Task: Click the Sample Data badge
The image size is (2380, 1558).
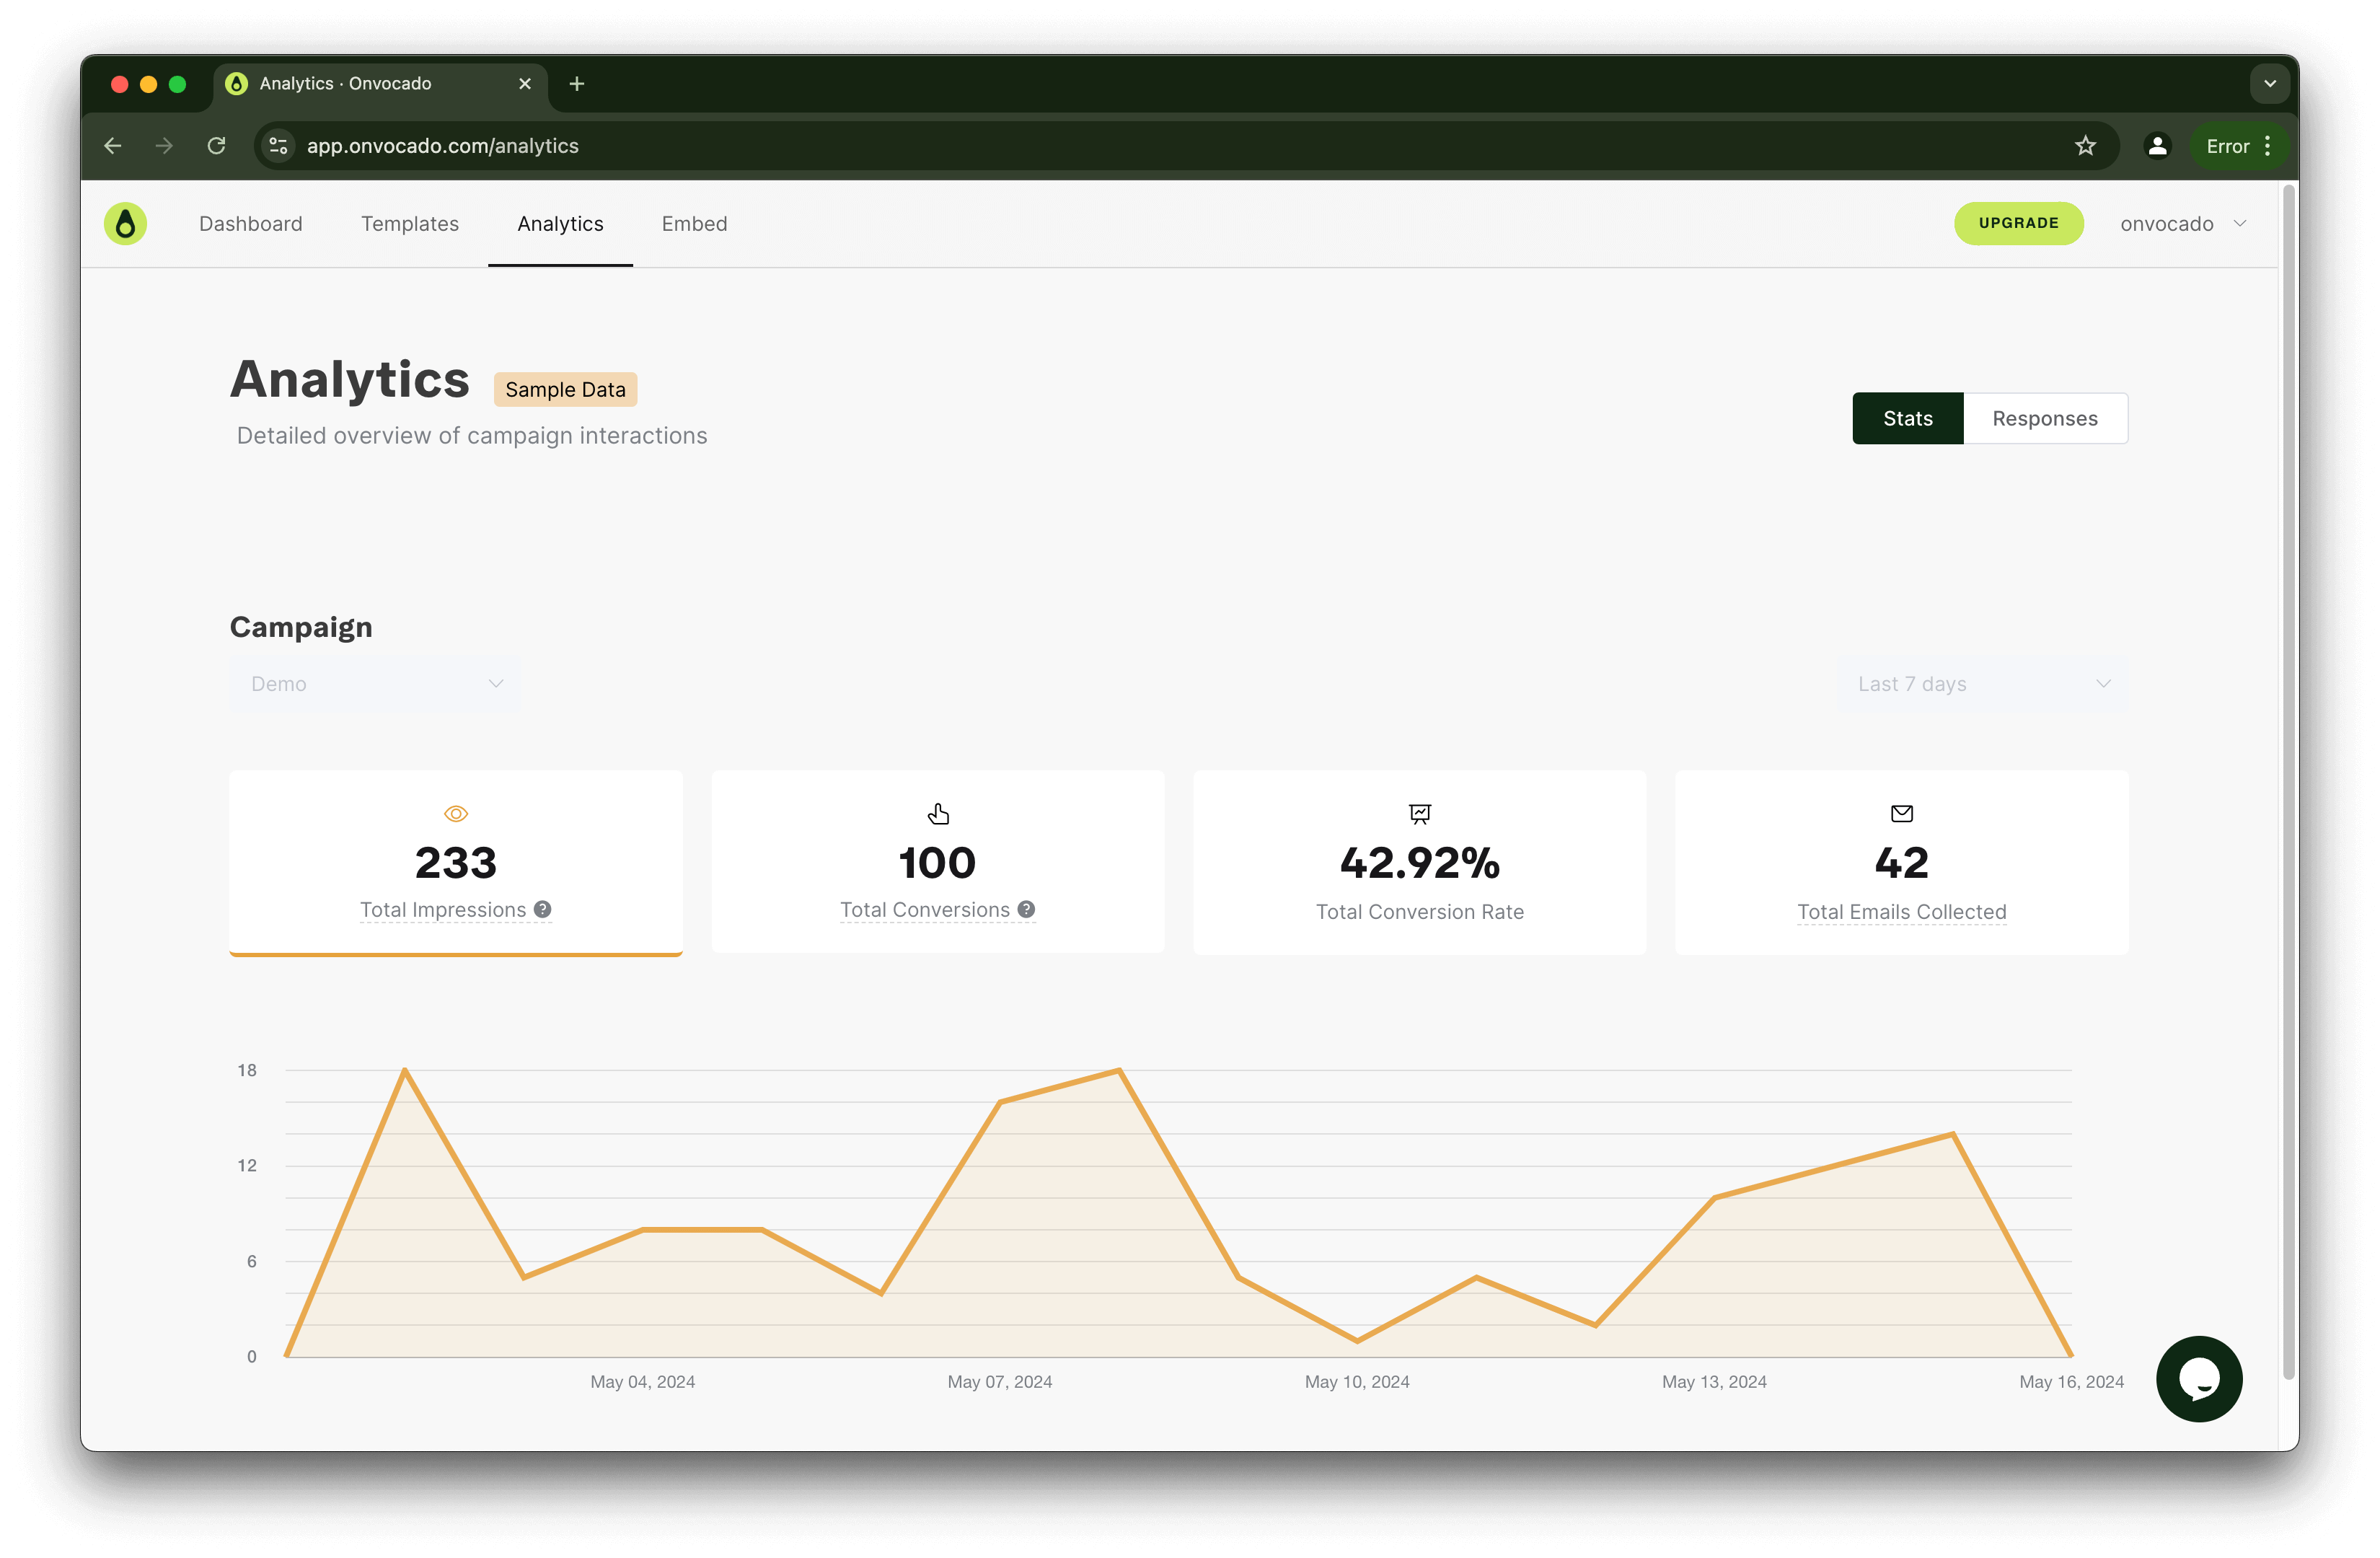Action: [x=565, y=389]
